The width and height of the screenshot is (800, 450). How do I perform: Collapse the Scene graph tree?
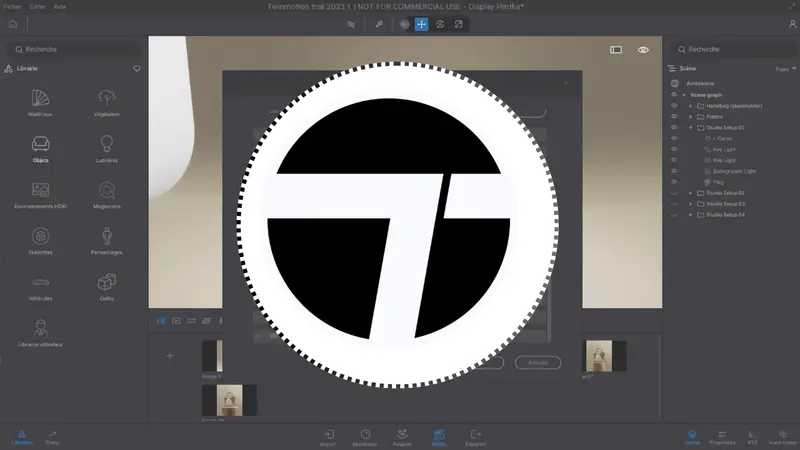pyautogui.click(x=684, y=95)
